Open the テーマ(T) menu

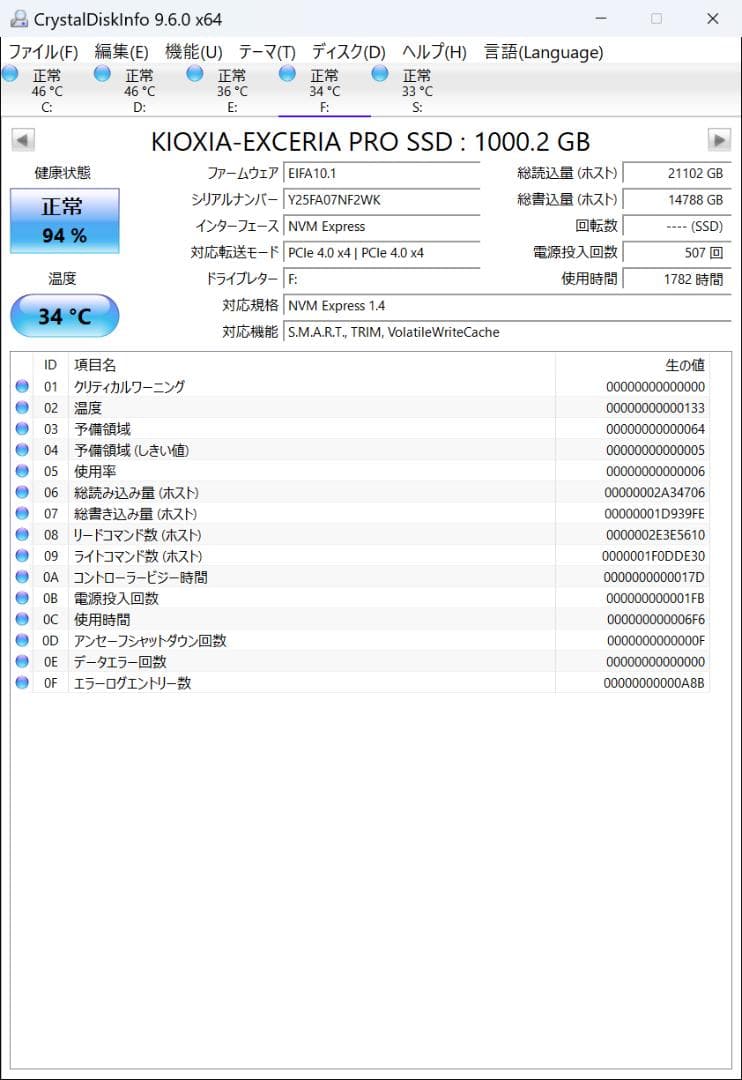click(267, 52)
